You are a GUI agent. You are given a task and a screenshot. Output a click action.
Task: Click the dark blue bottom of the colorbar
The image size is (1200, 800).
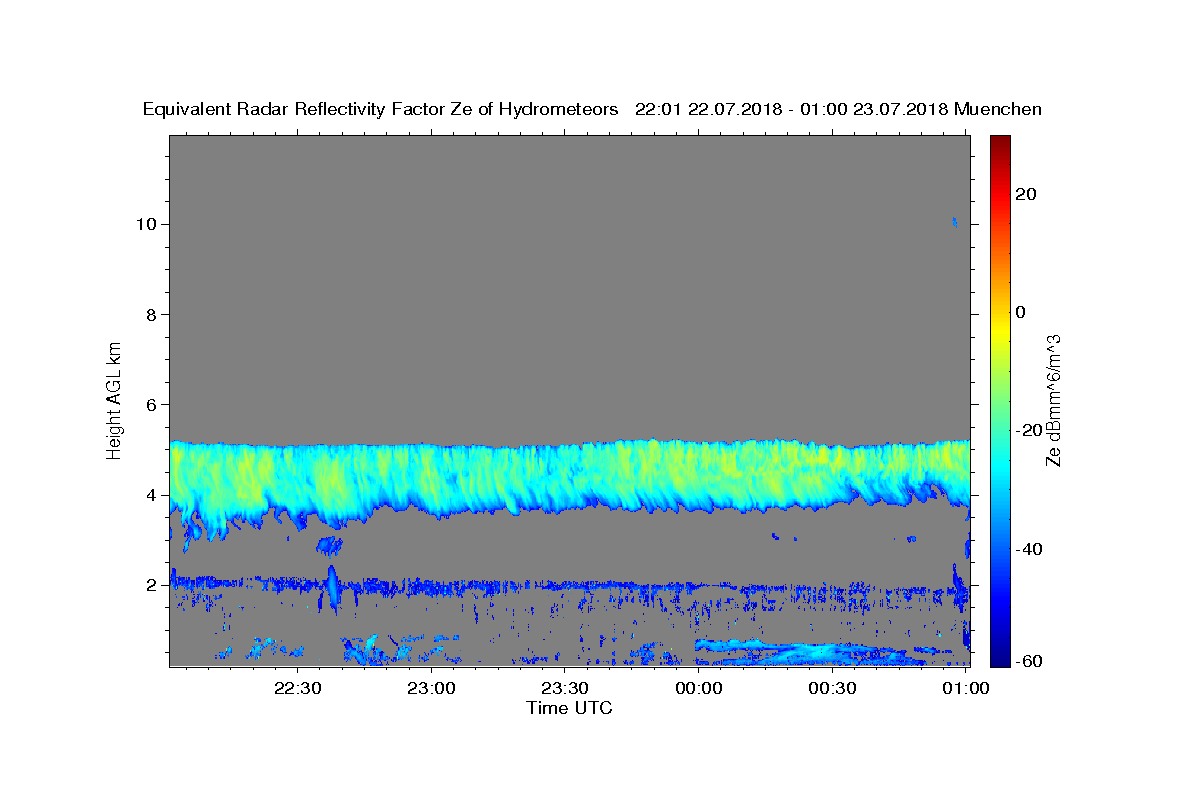(1000, 658)
